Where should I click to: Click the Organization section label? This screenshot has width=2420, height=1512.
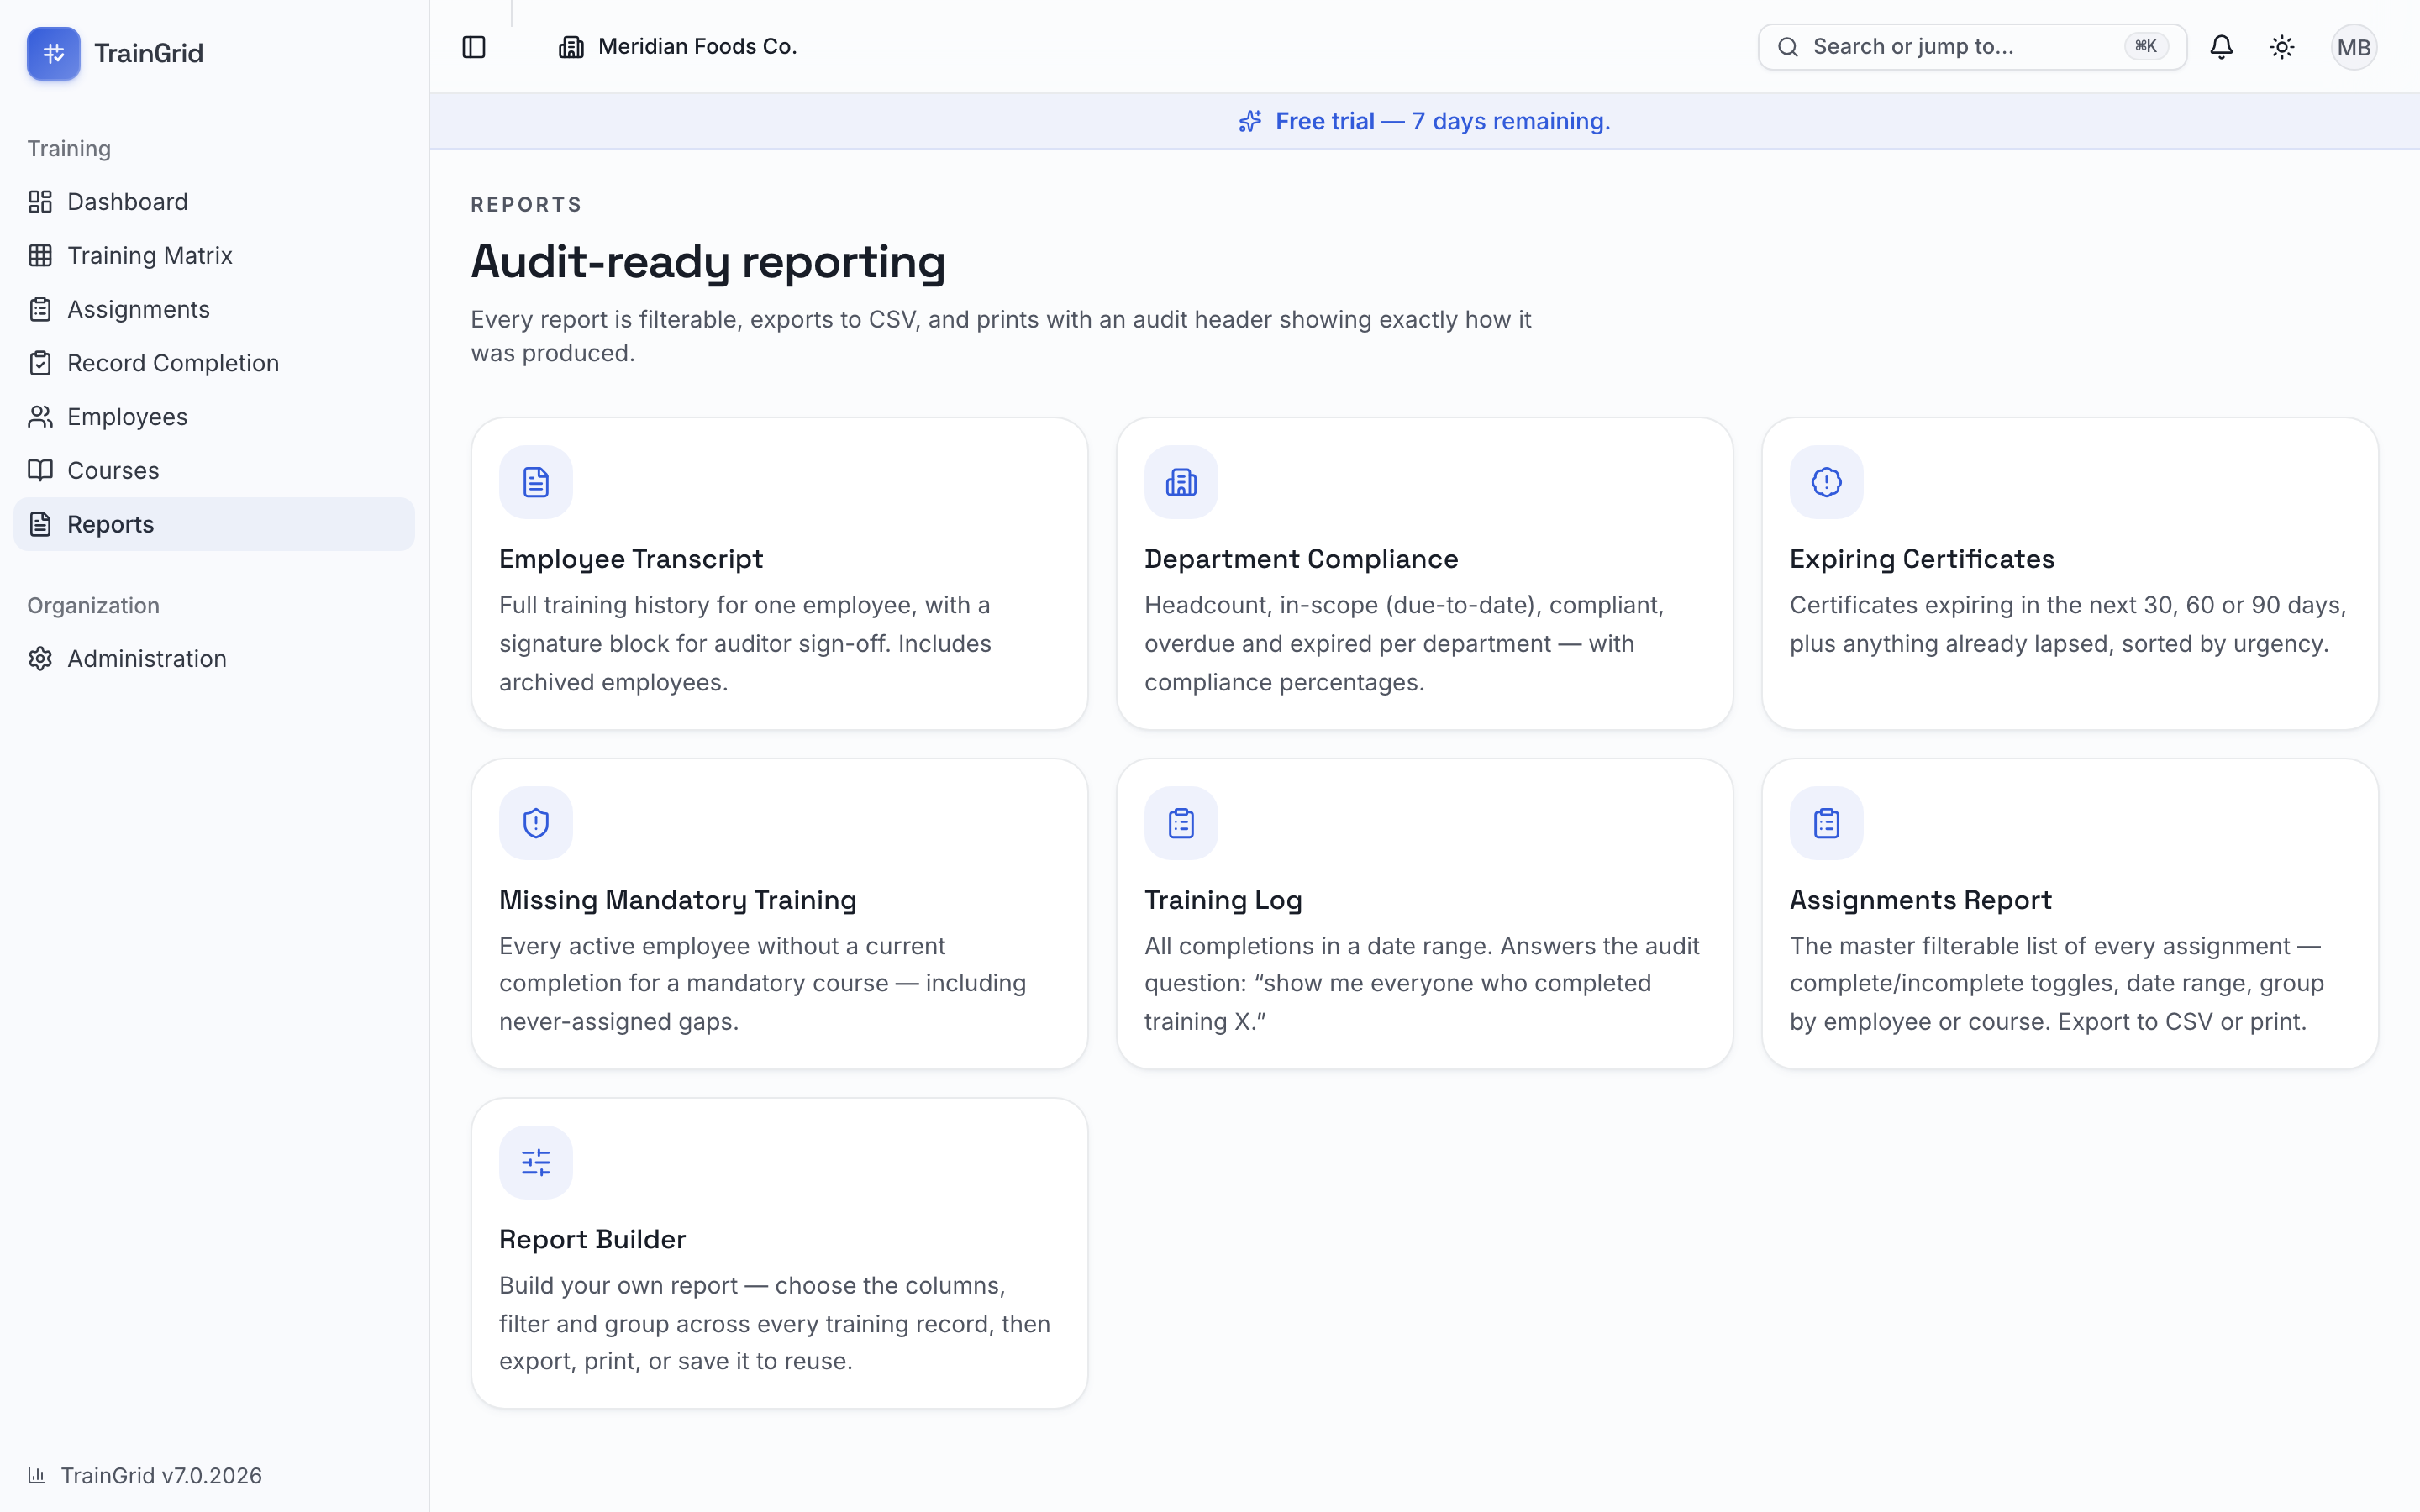[93, 606]
